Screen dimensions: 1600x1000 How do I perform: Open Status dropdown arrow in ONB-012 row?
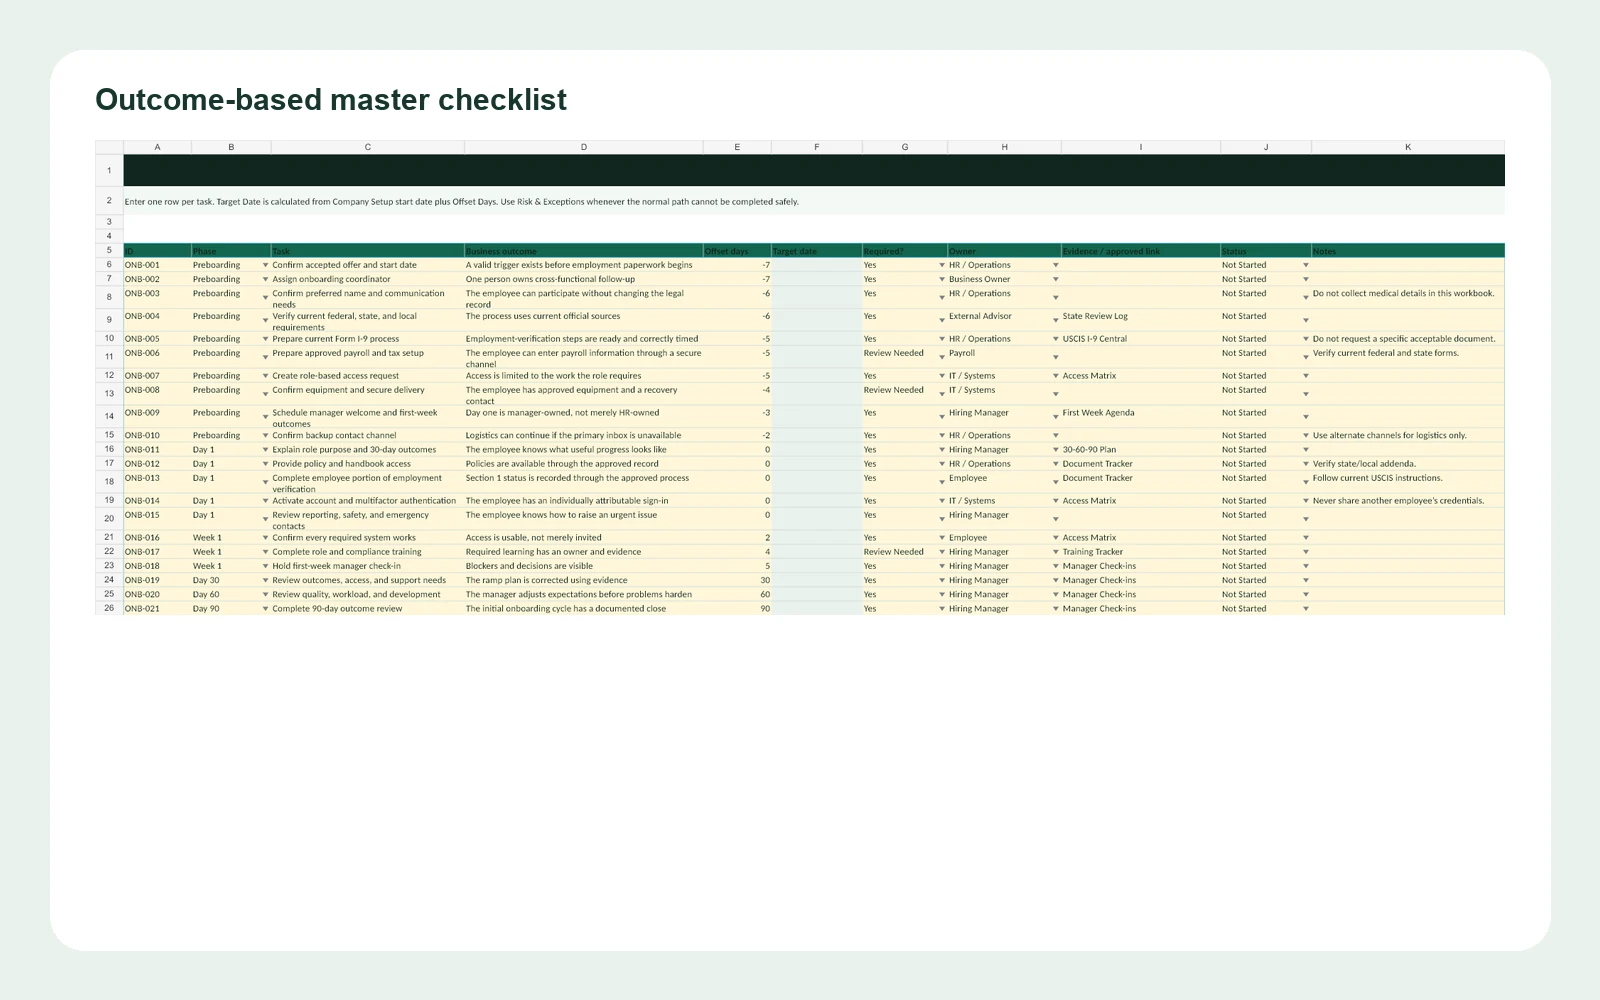click(x=1305, y=464)
